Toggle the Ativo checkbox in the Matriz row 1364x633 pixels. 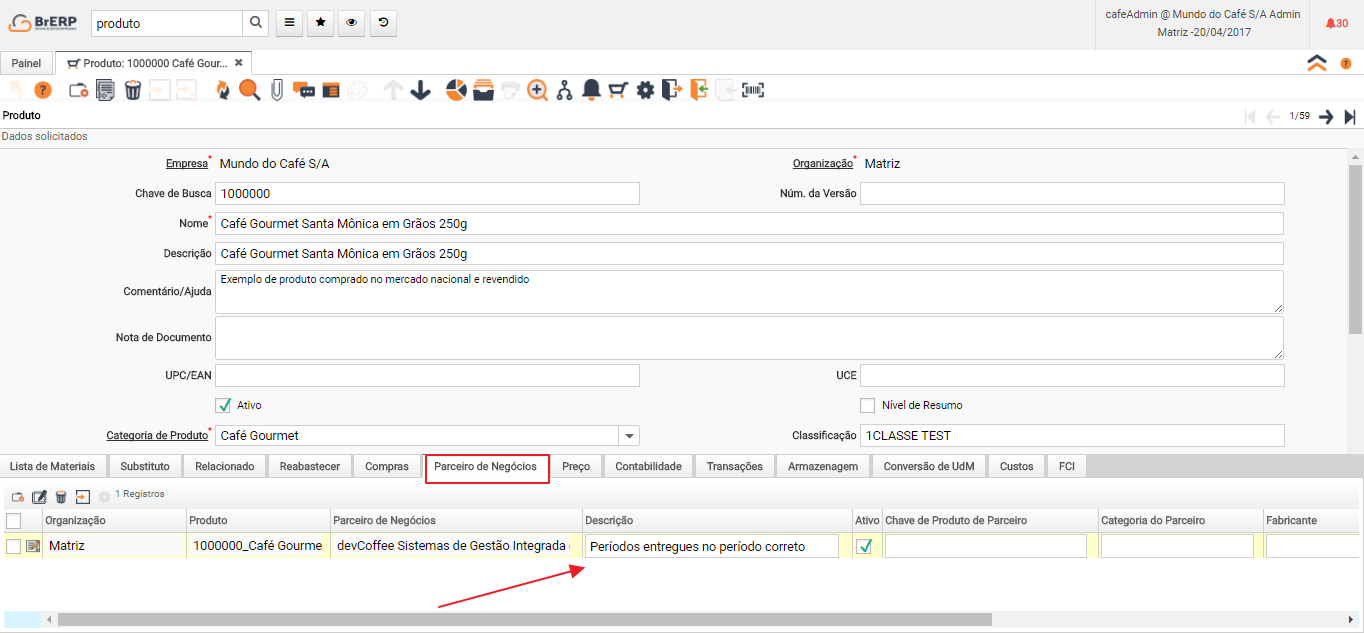pos(864,546)
